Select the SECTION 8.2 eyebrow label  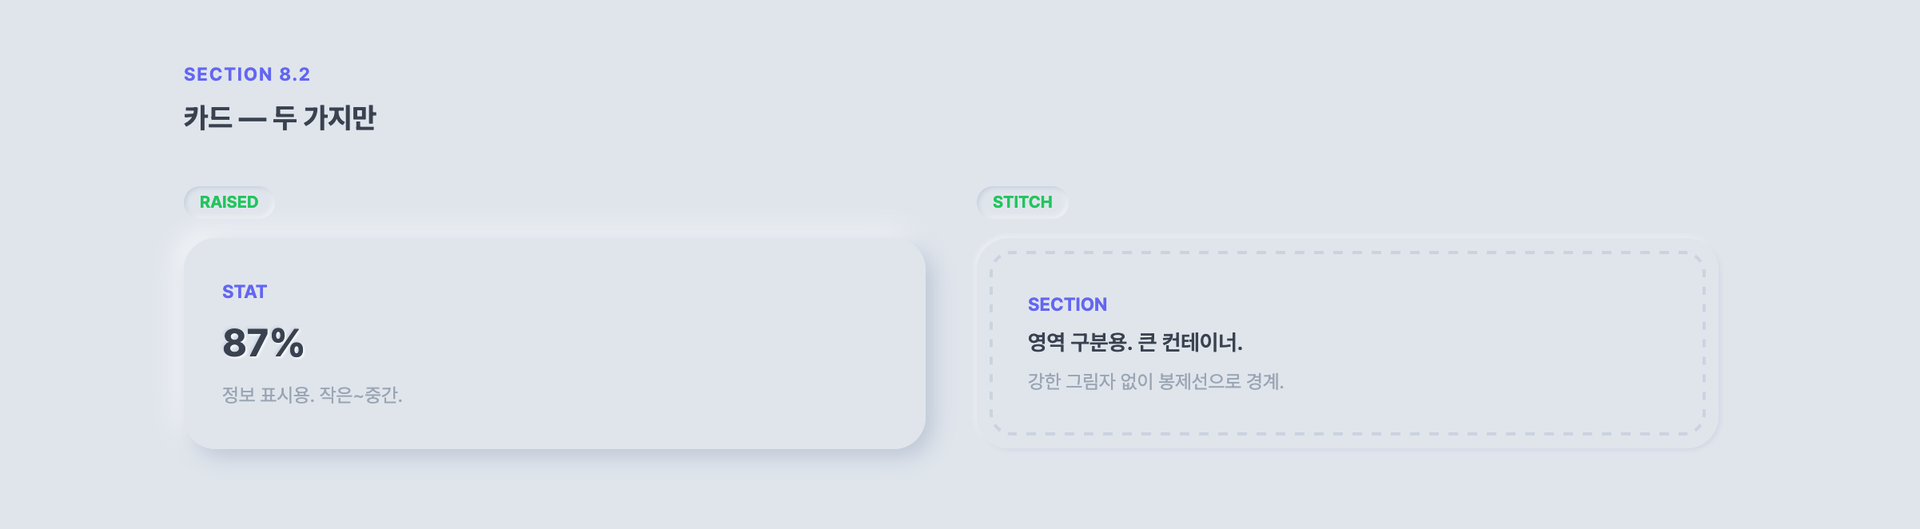click(x=247, y=74)
